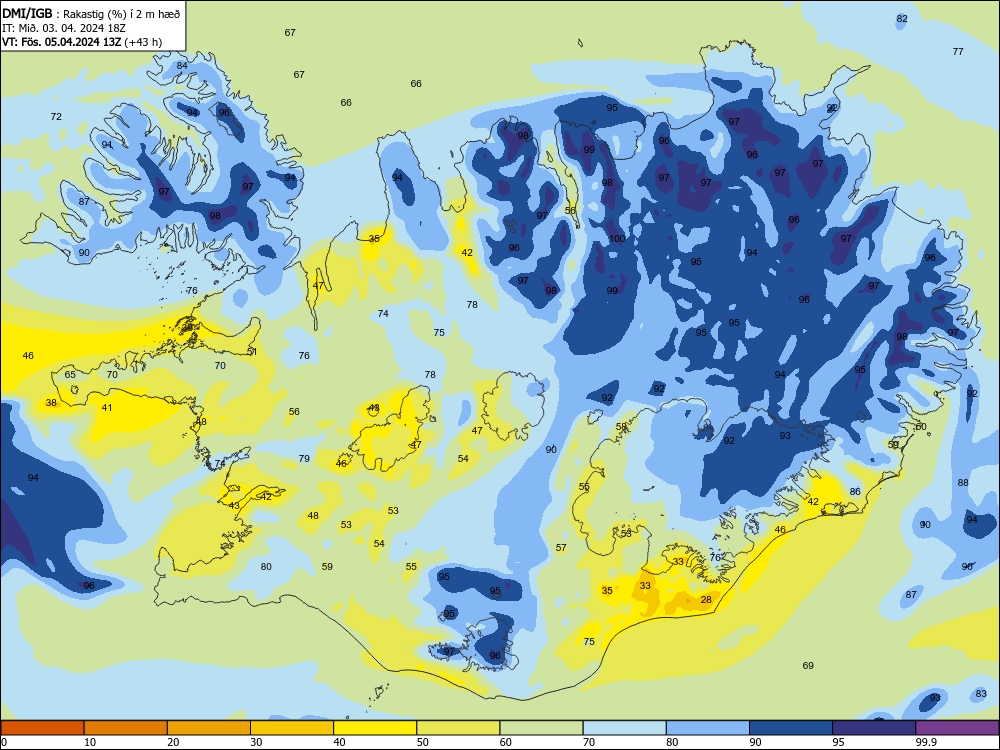
Task: Click the 82 value in the top right
Action: 902,18
